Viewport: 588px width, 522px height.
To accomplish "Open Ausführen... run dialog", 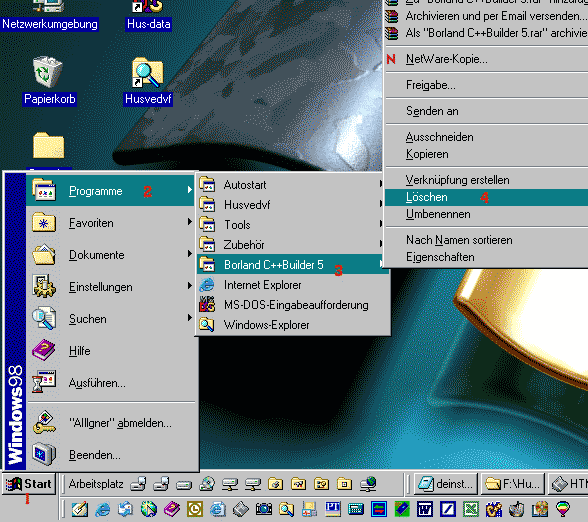I will (x=111, y=383).
